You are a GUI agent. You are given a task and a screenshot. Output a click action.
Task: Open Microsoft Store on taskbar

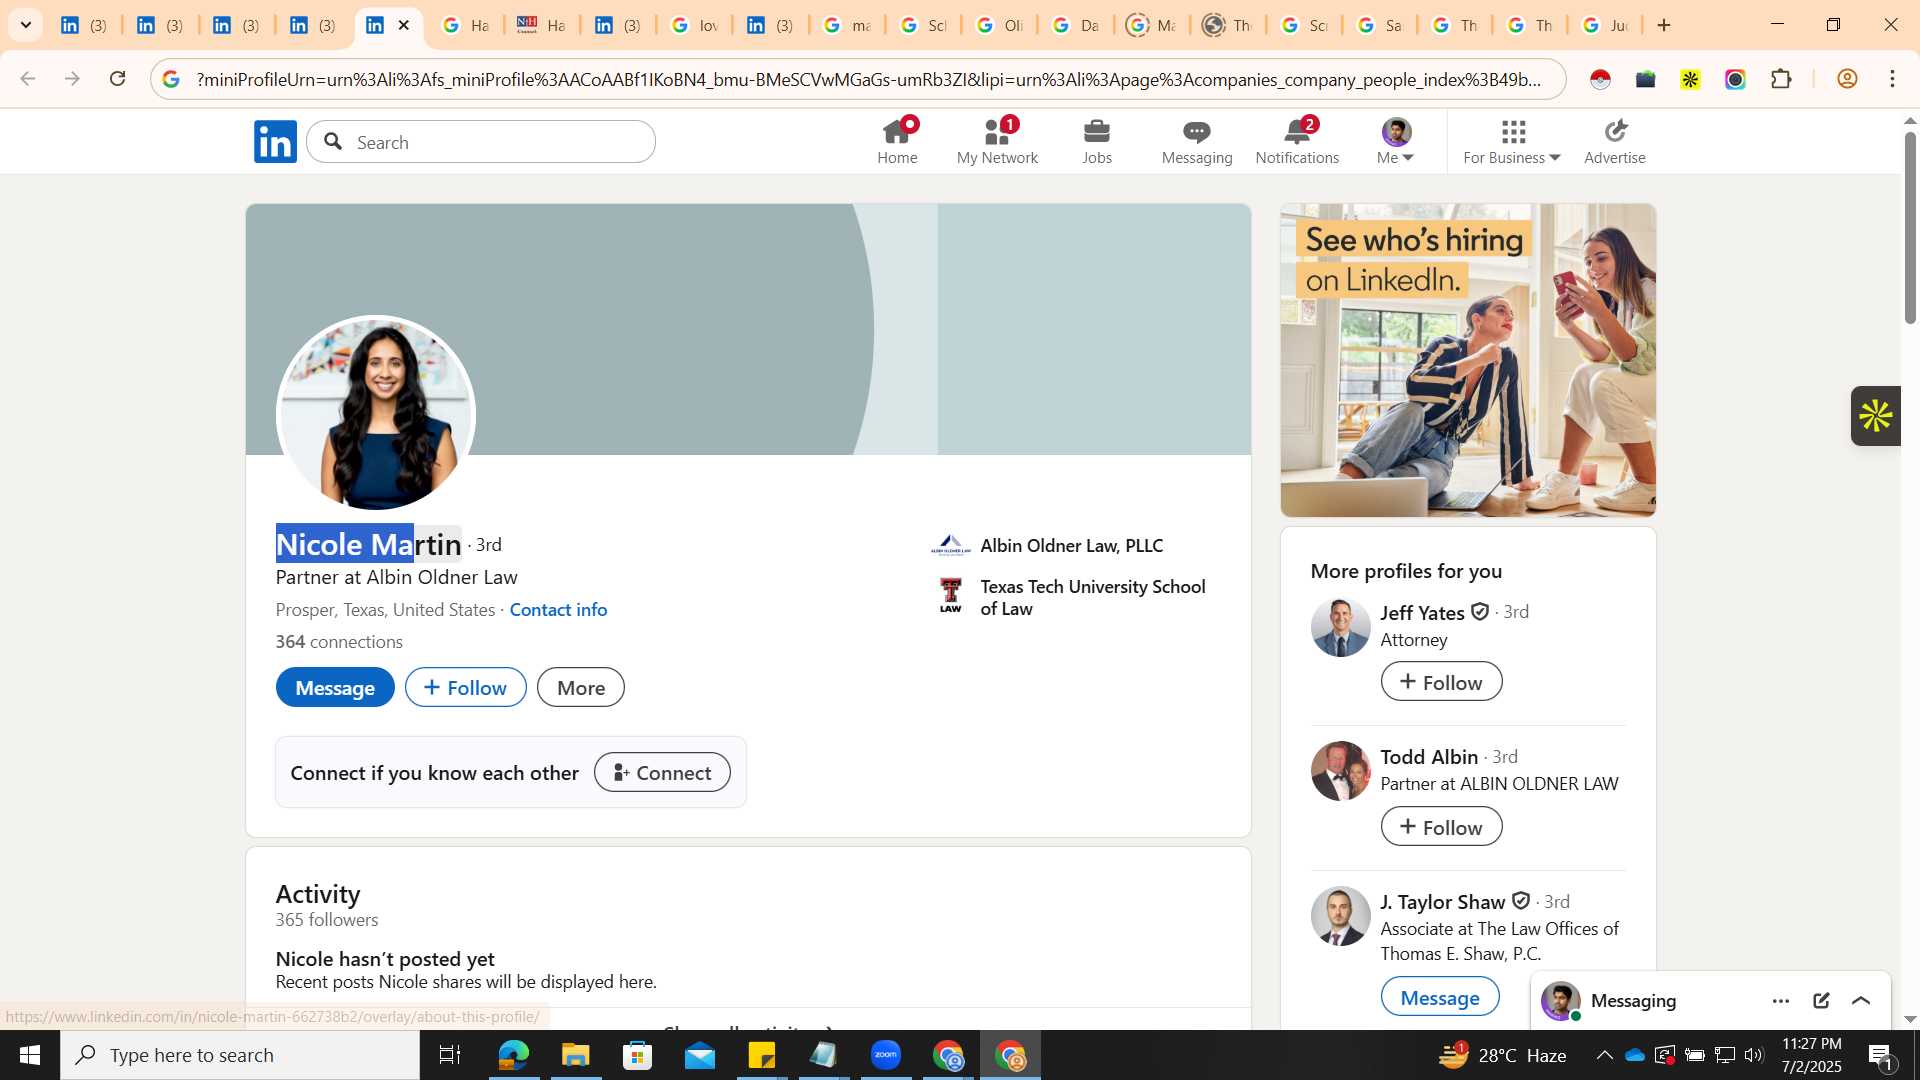pyautogui.click(x=637, y=1055)
